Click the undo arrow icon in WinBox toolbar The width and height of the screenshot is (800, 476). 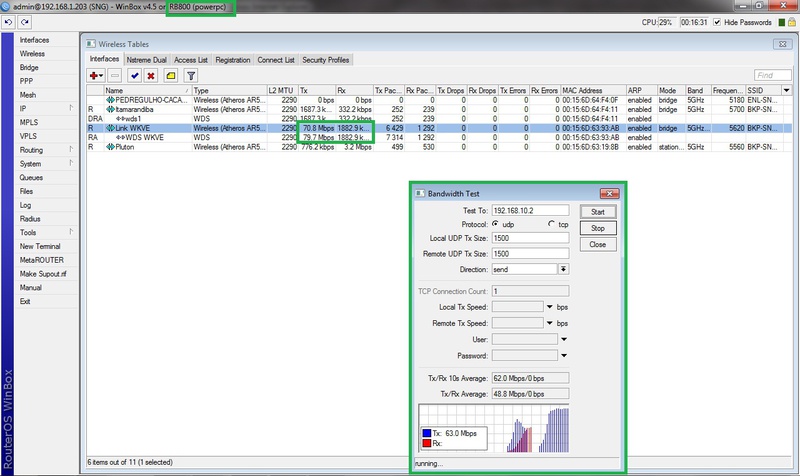9,21
